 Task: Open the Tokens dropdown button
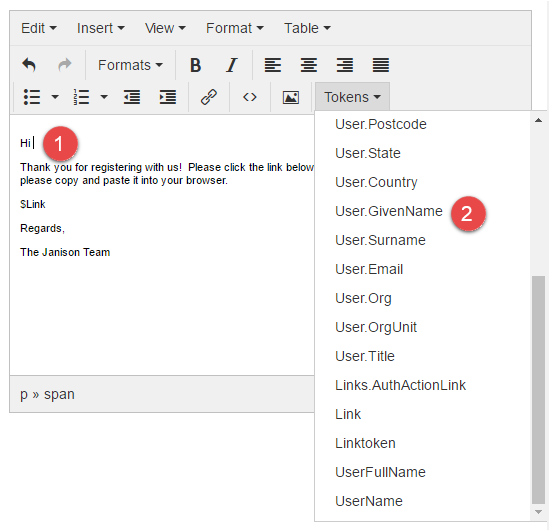[x=352, y=97]
